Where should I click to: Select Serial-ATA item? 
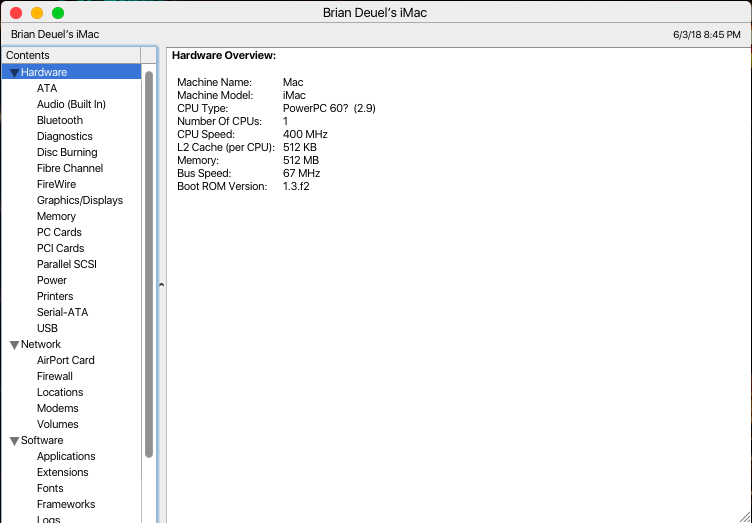tap(62, 312)
